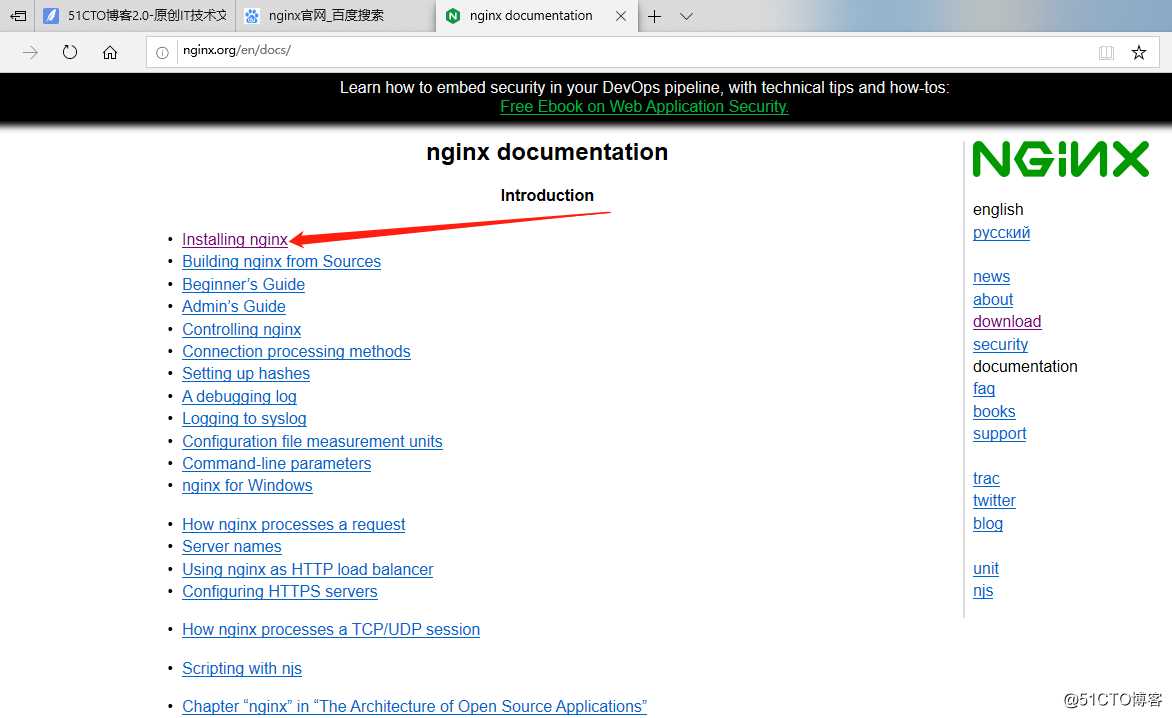The width and height of the screenshot is (1172, 718).
Task: Expand the tab preview chevron
Action: 686,16
